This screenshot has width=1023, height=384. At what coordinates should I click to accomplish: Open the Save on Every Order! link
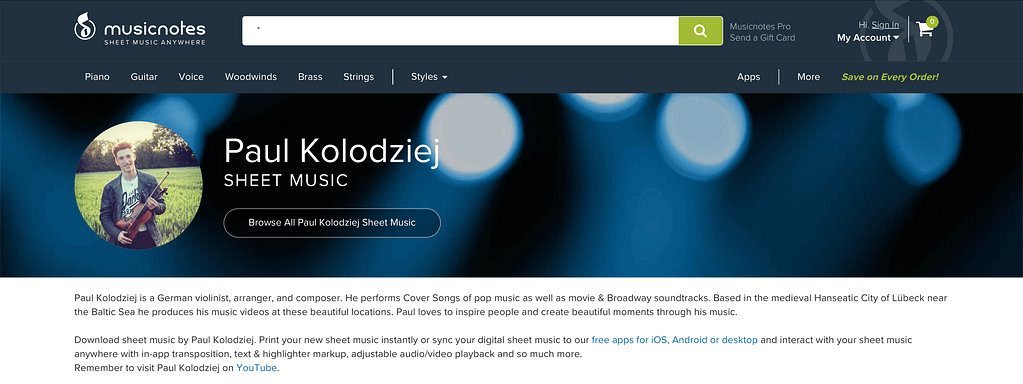[890, 77]
